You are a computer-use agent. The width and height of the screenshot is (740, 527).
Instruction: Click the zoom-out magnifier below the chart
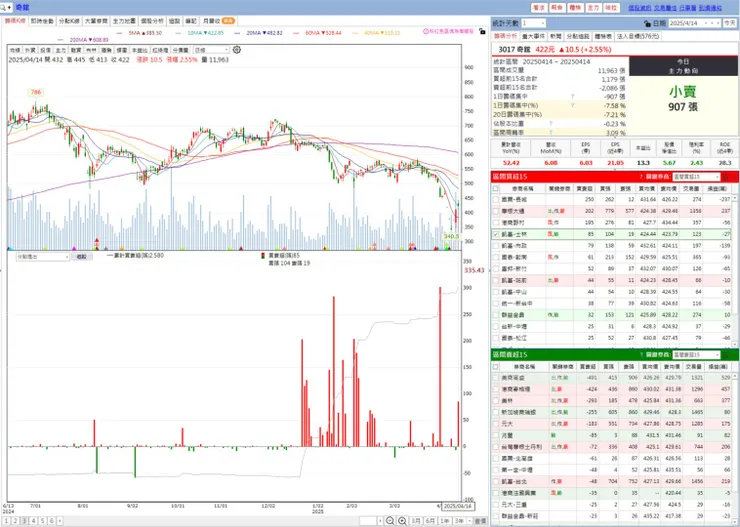tap(390, 520)
